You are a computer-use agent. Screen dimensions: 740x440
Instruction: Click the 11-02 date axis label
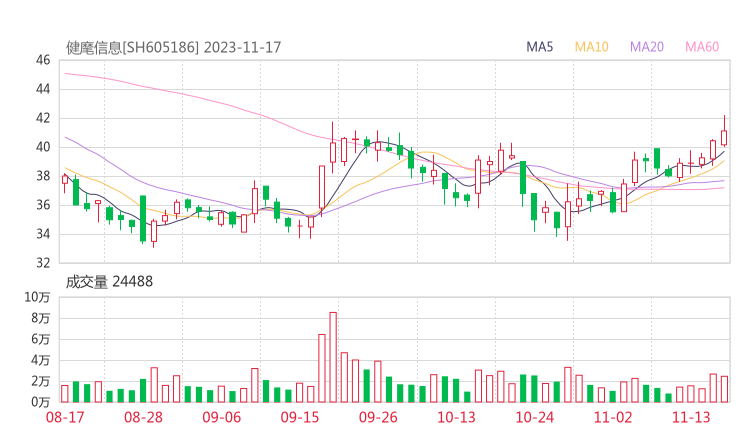point(613,417)
